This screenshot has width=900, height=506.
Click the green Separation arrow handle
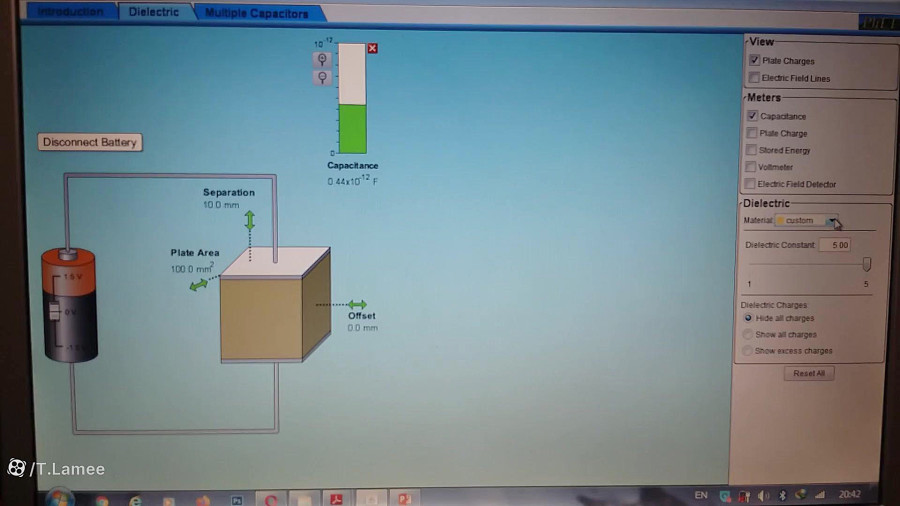click(x=250, y=220)
